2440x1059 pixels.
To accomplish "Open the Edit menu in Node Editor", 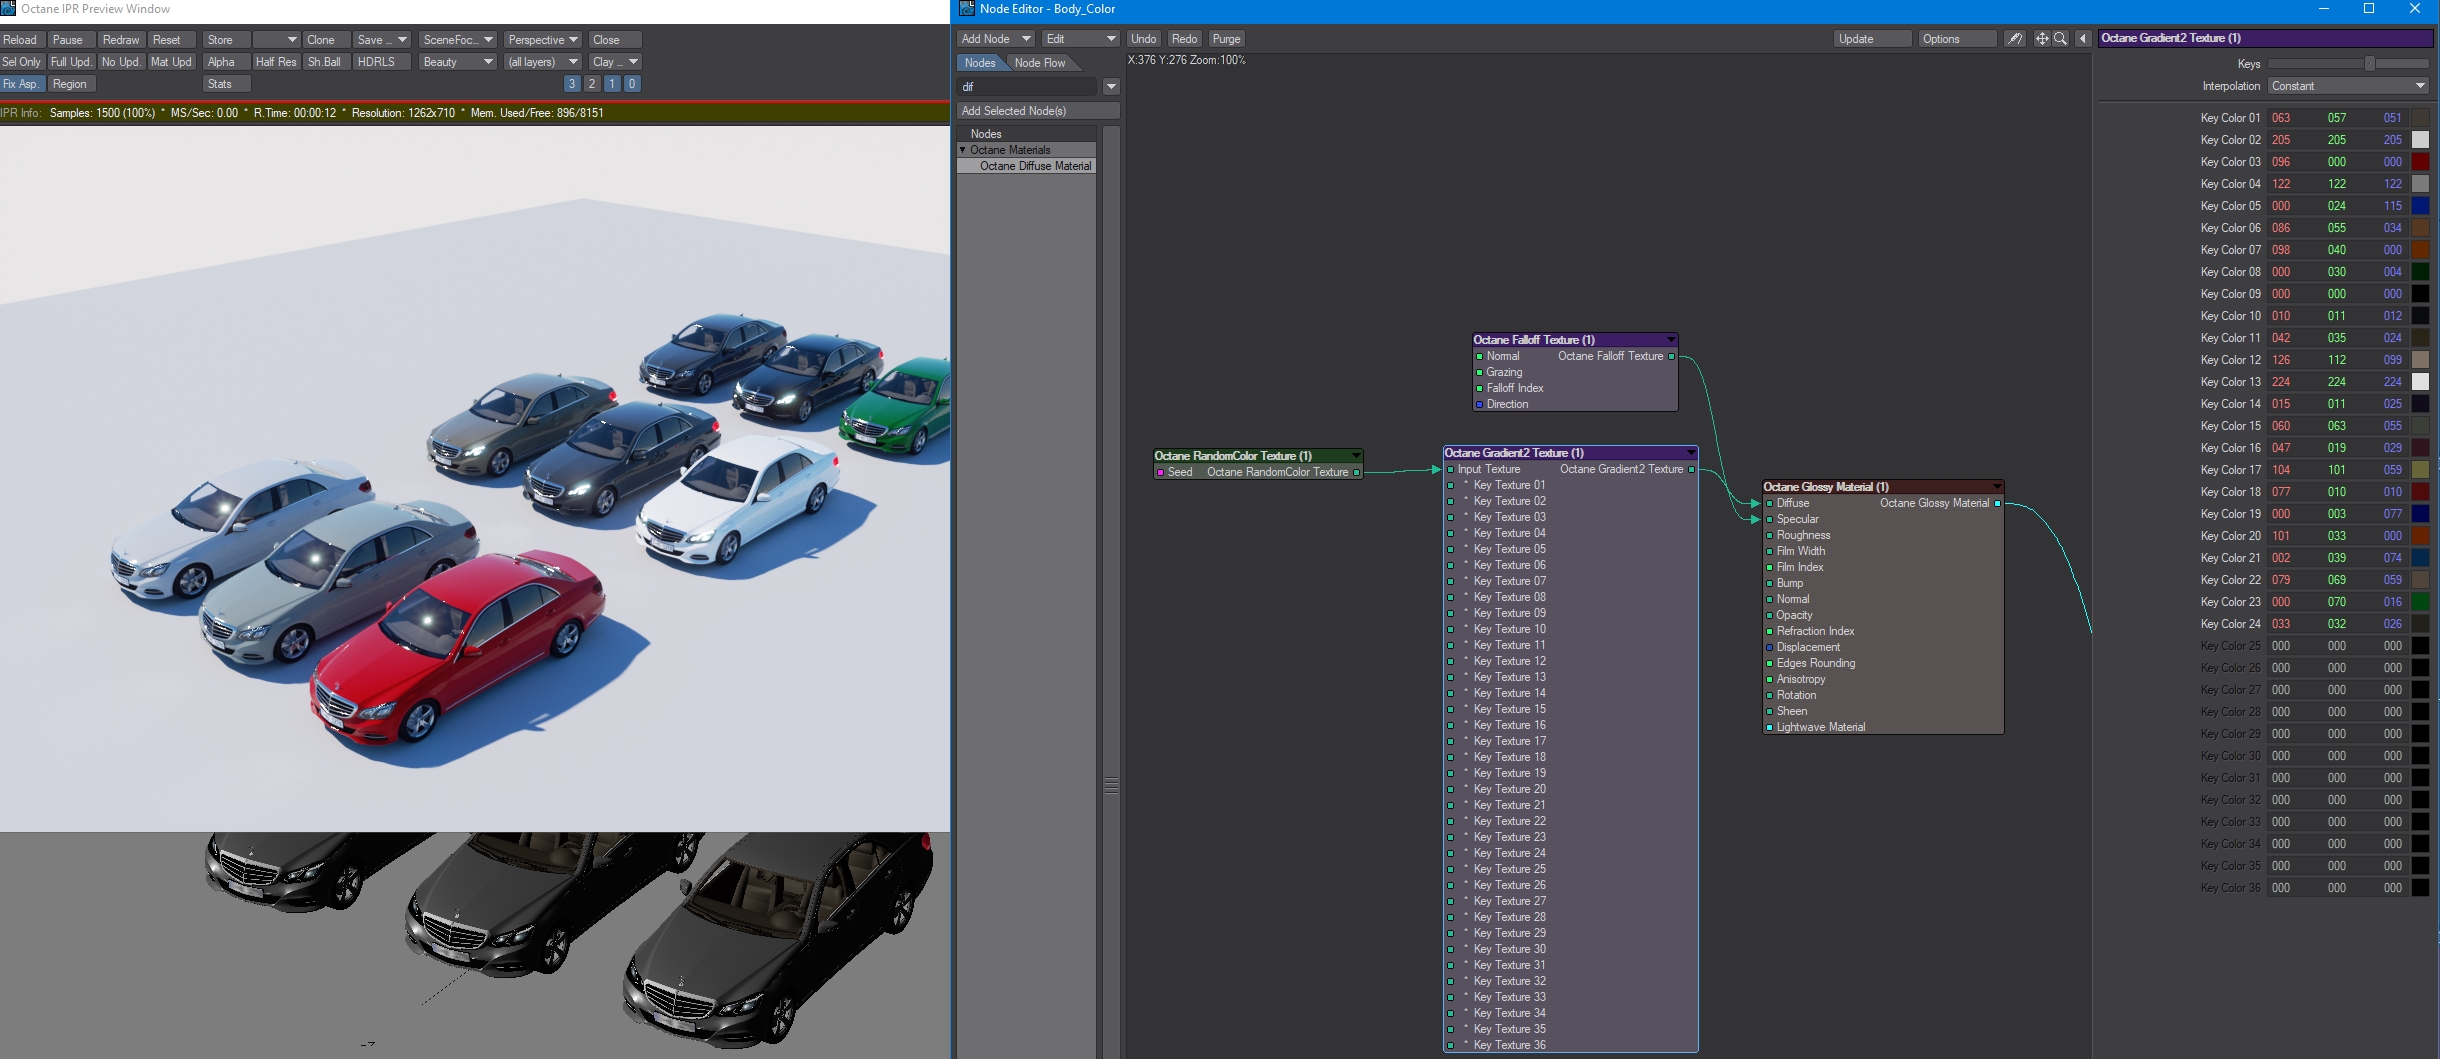I will click(1079, 39).
